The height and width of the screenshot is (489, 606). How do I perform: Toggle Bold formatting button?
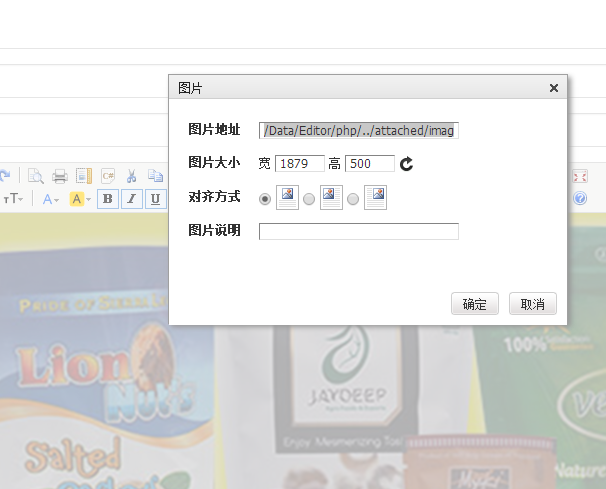click(107, 199)
